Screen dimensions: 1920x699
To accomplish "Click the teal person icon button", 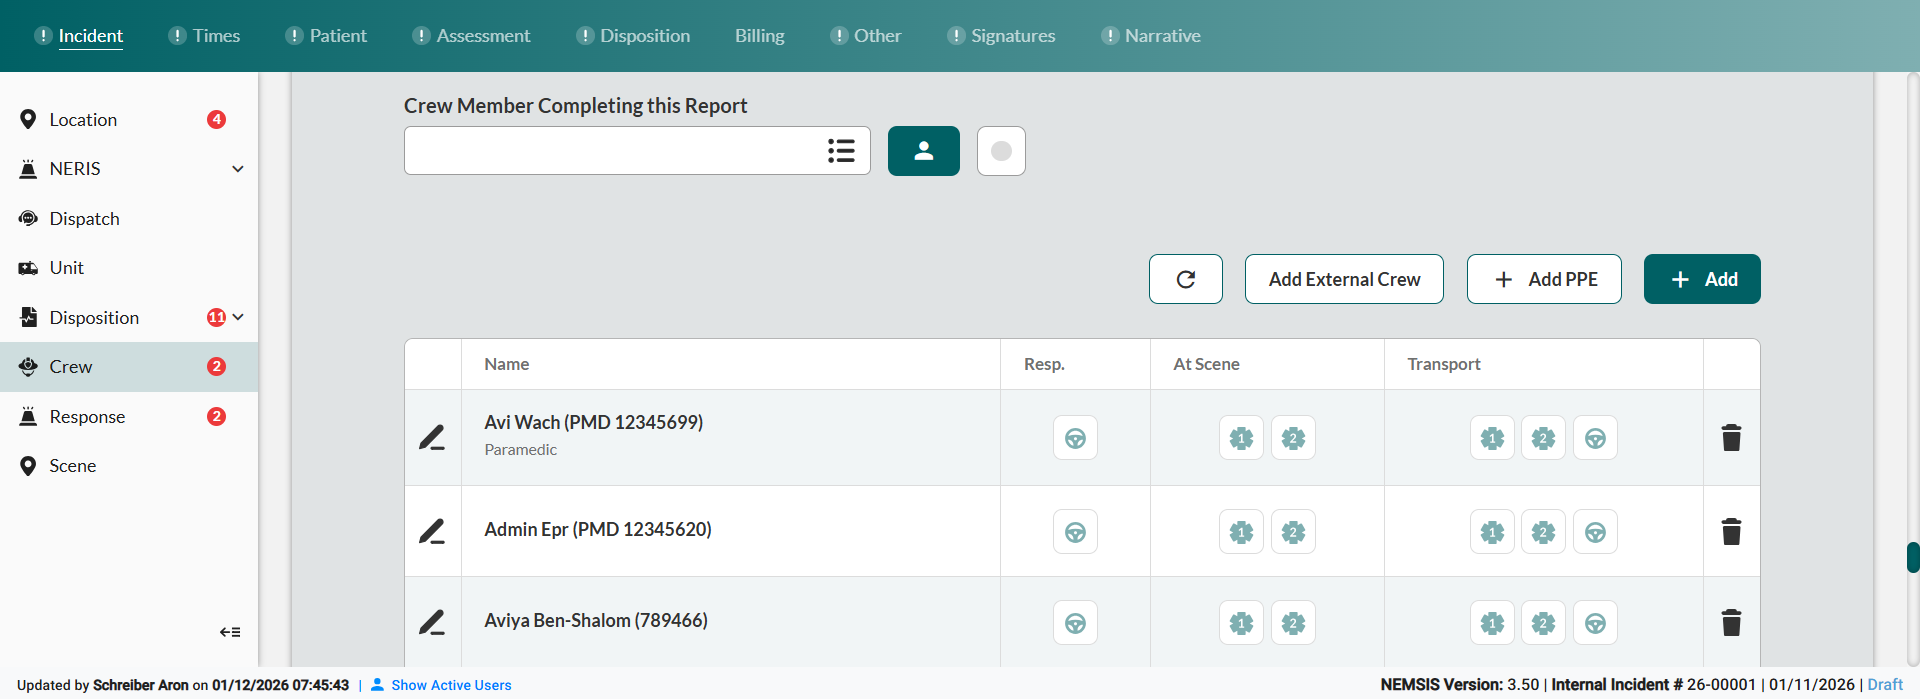I will 923,151.
